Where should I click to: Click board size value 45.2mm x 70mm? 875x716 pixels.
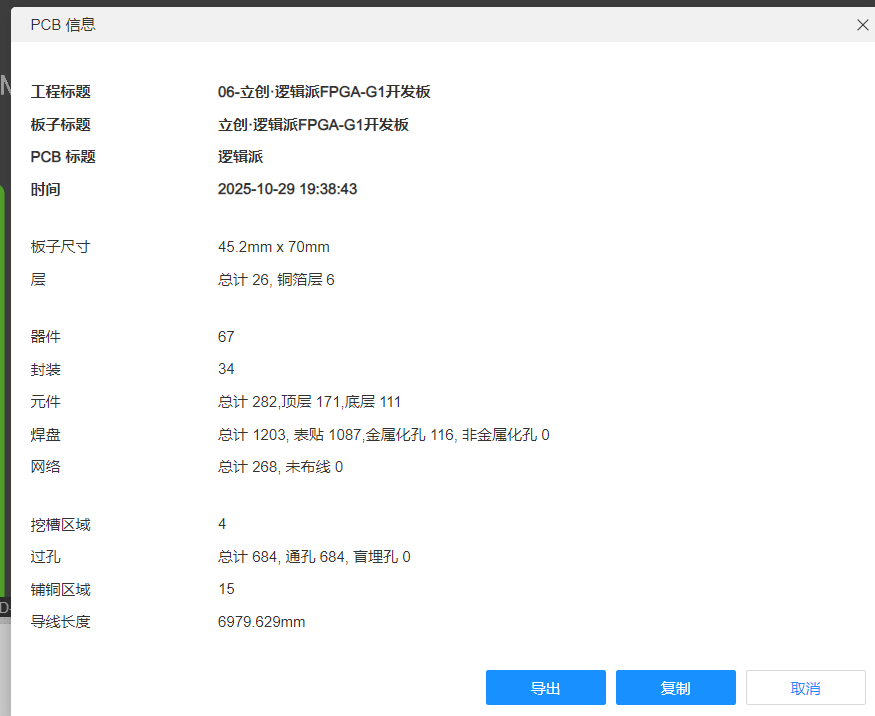click(x=273, y=247)
